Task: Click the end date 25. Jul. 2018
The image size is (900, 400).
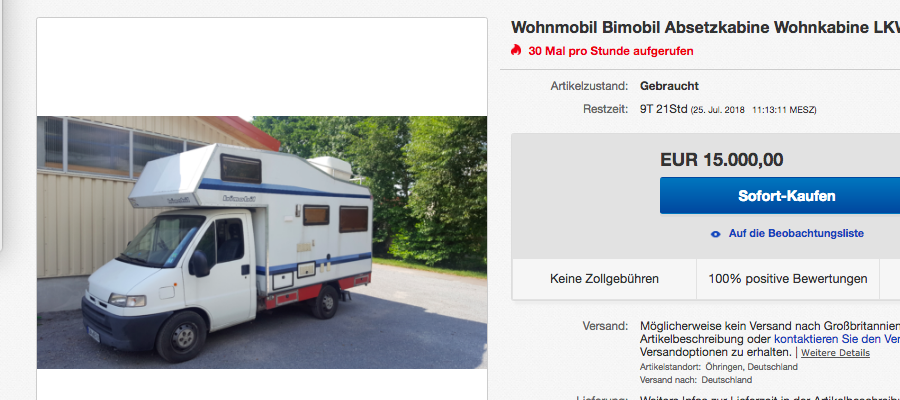Action: click(719, 110)
